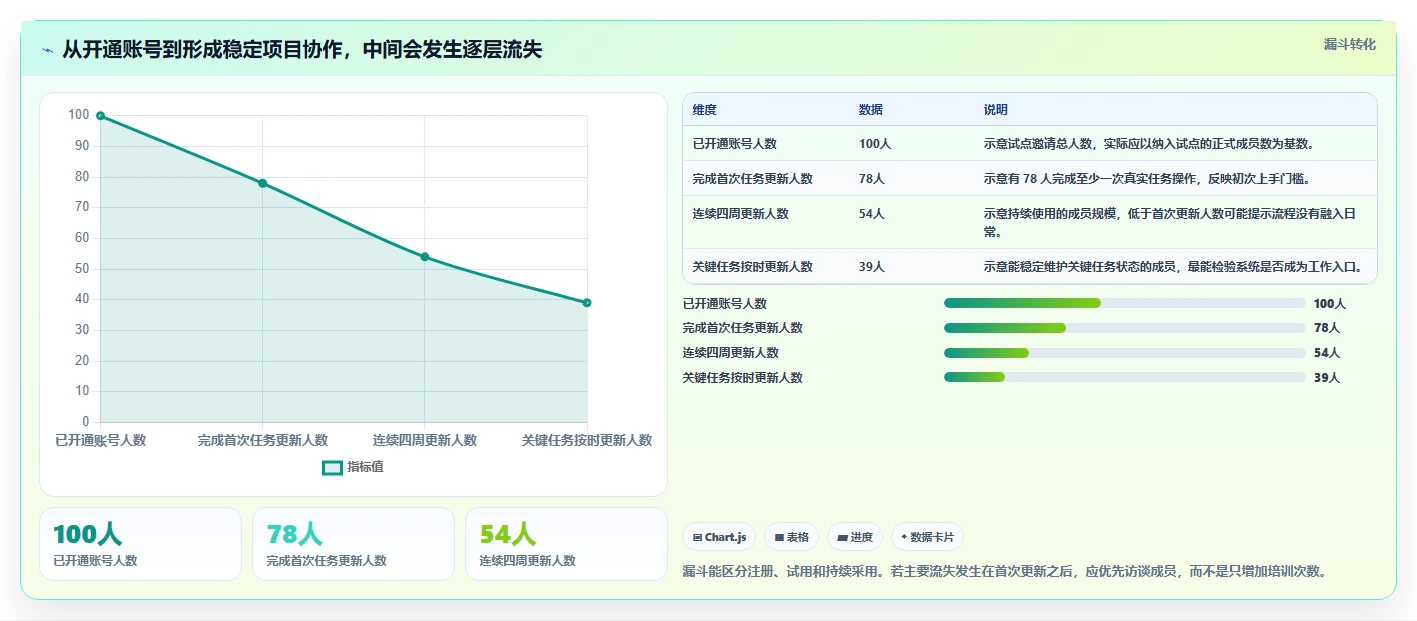Click the 关键任务按时更新人数 progress bar
Image resolution: width=1417 pixels, height=621 pixels.
pyautogui.click(x=1125, y=377)
